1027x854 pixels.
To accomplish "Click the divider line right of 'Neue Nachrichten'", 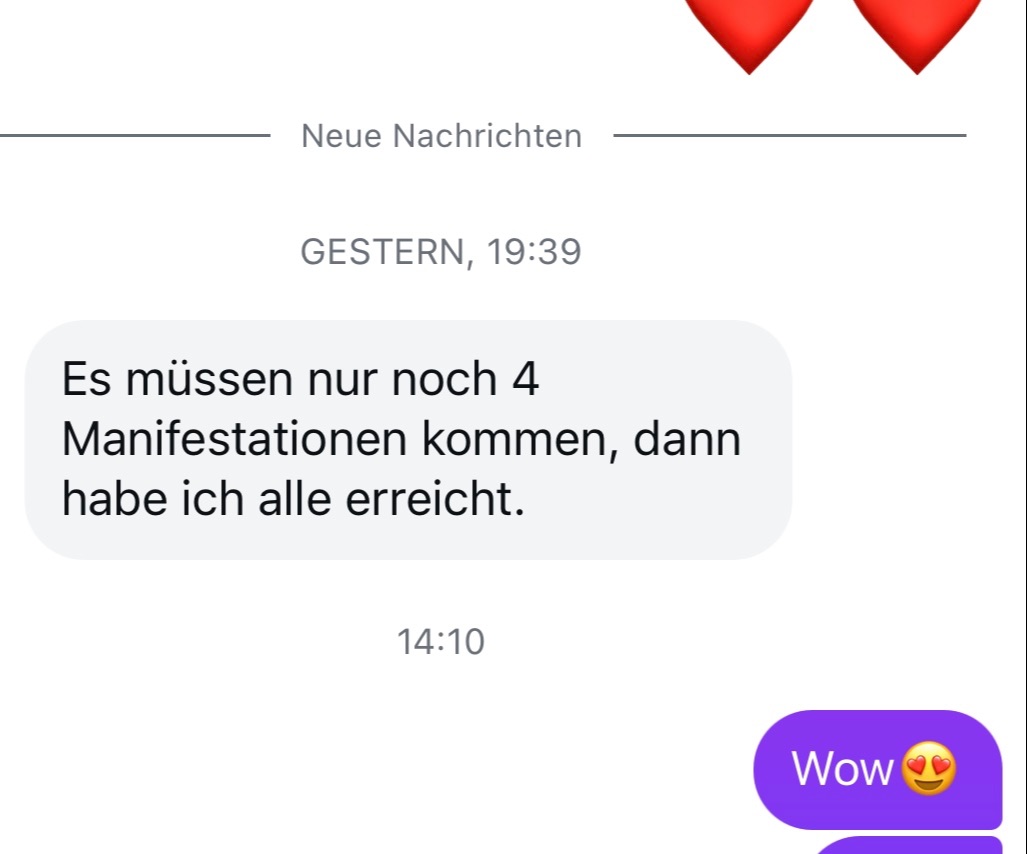I will [790, 136].
